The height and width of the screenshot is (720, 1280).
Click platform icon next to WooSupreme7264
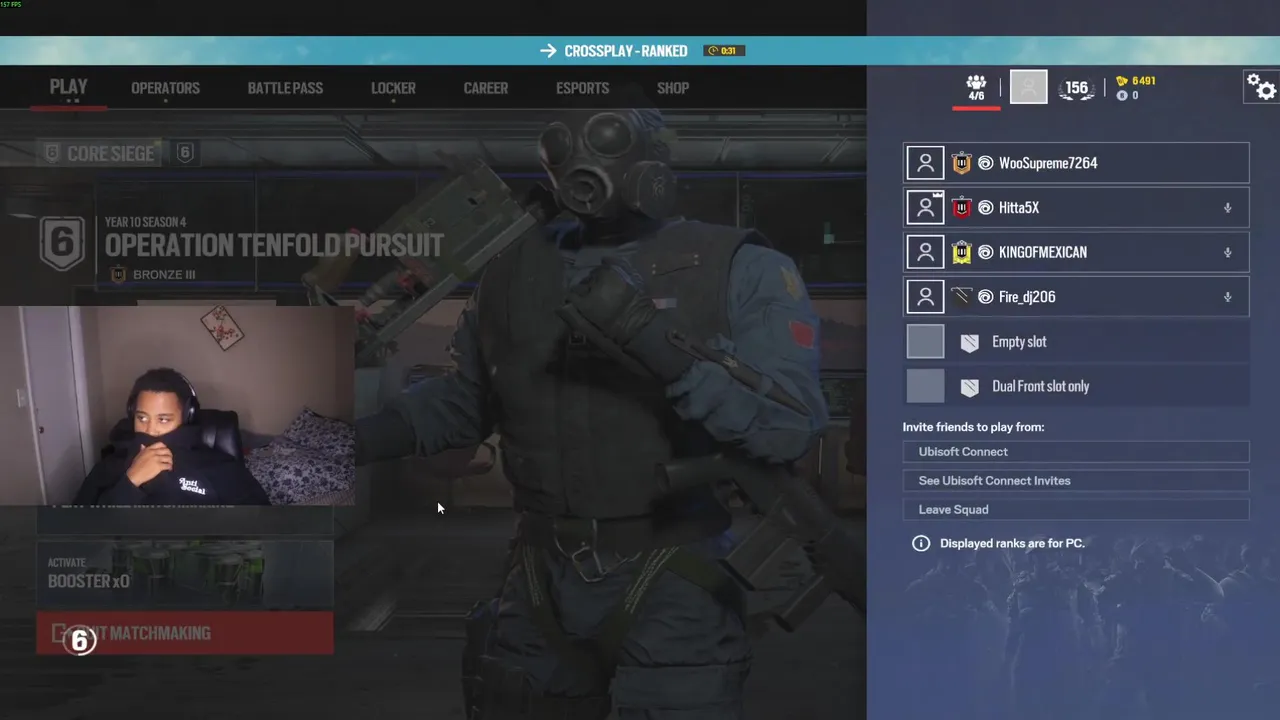point(985,163)
